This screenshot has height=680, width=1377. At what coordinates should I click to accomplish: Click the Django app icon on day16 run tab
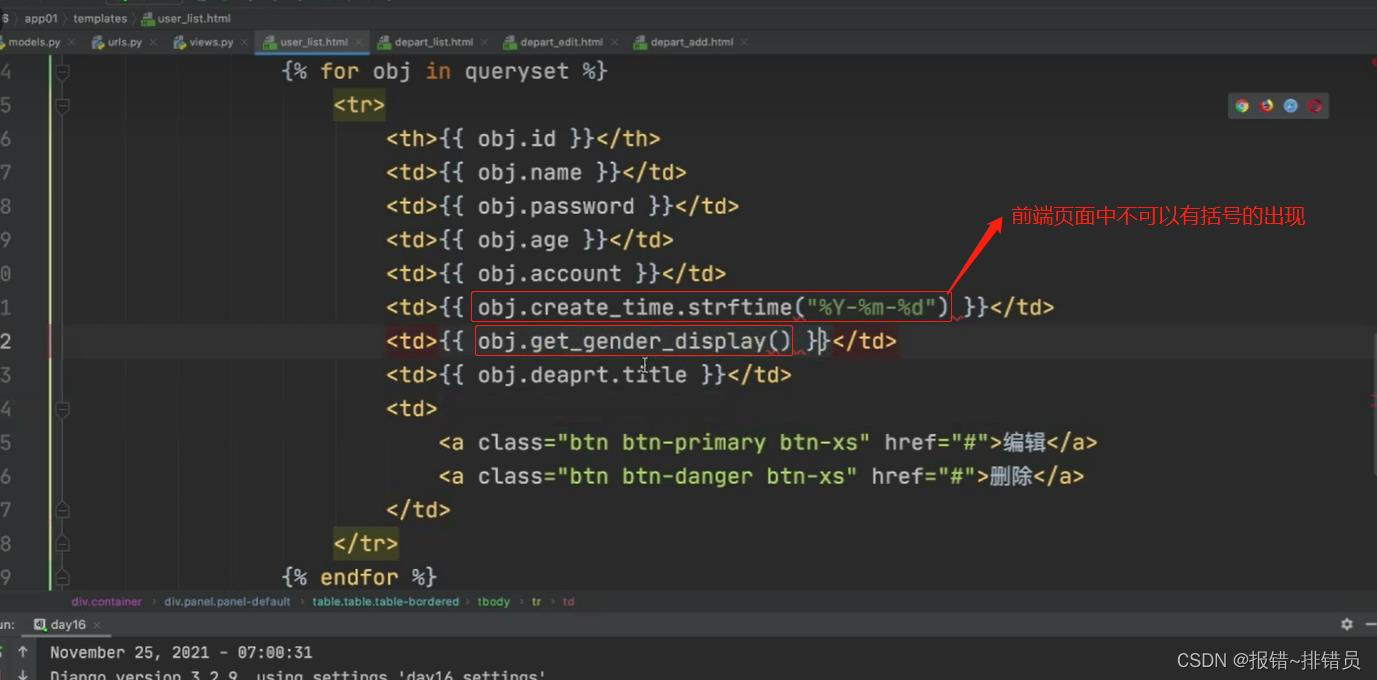pyautogui.click(x=40, y=623)
